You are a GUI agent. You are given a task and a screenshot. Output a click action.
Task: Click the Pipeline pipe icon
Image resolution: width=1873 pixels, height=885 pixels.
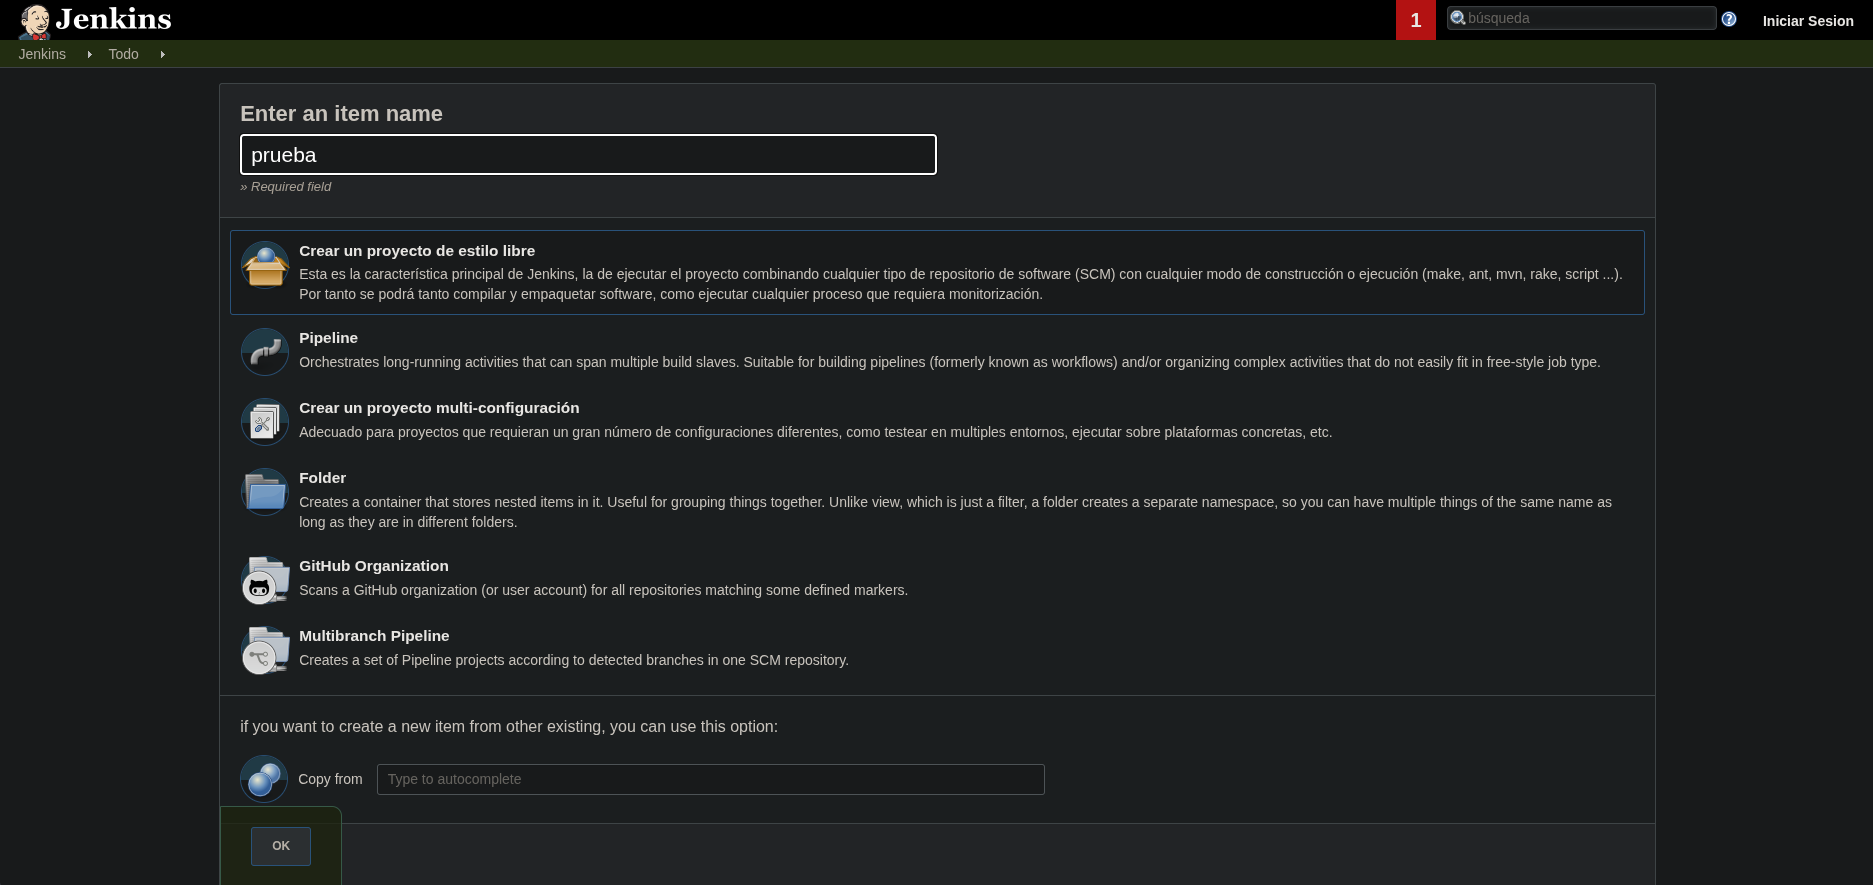tap(265, 352)
